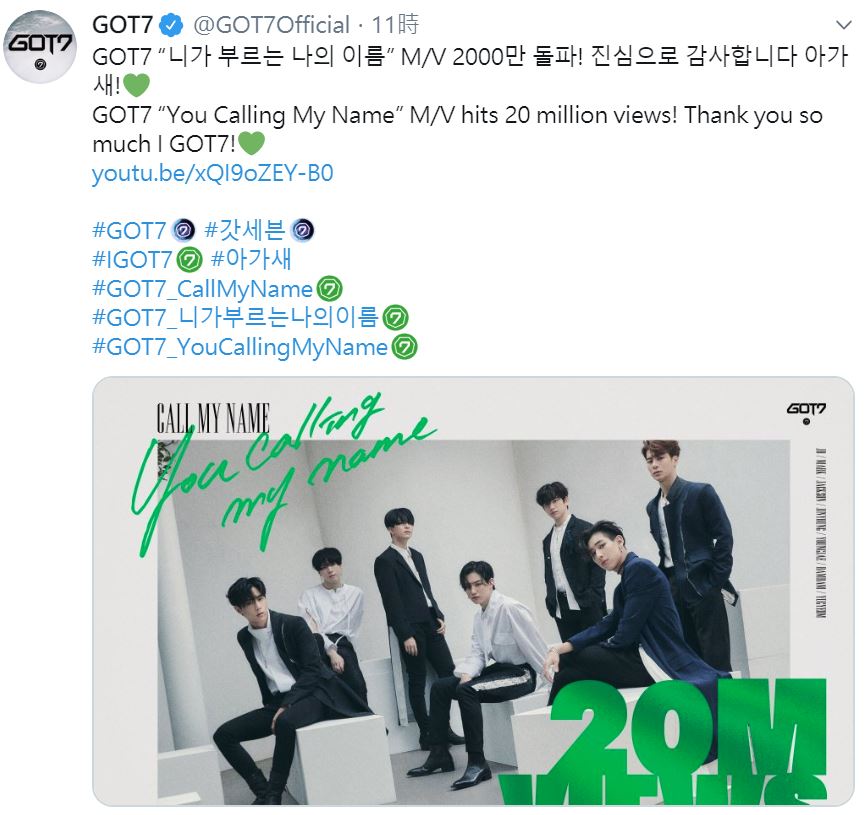868x815 pixels.
Task: Select the #IGOT7 hashtag
Action: [132, 260]
